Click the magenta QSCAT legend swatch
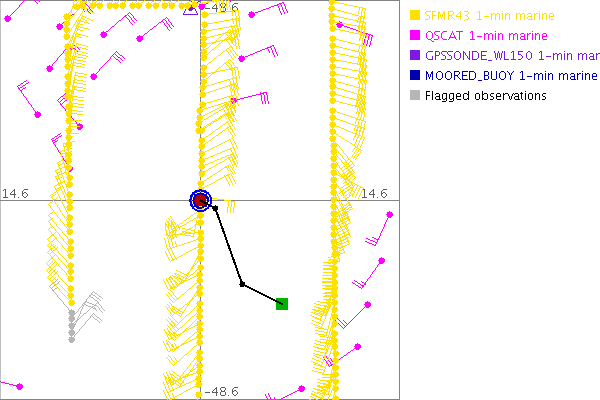 pyautogui.click(x=415, y=35)
